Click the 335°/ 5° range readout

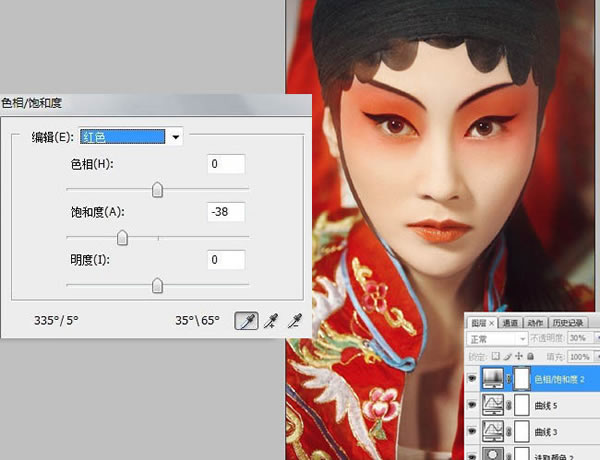tap(56, 320)
